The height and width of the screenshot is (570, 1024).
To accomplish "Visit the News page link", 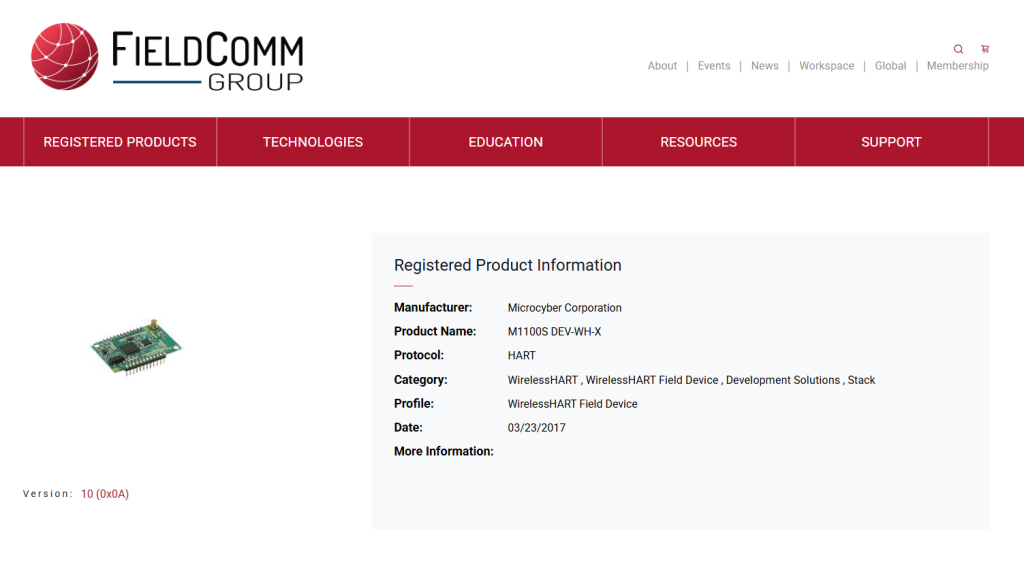I will pos(765,66).
